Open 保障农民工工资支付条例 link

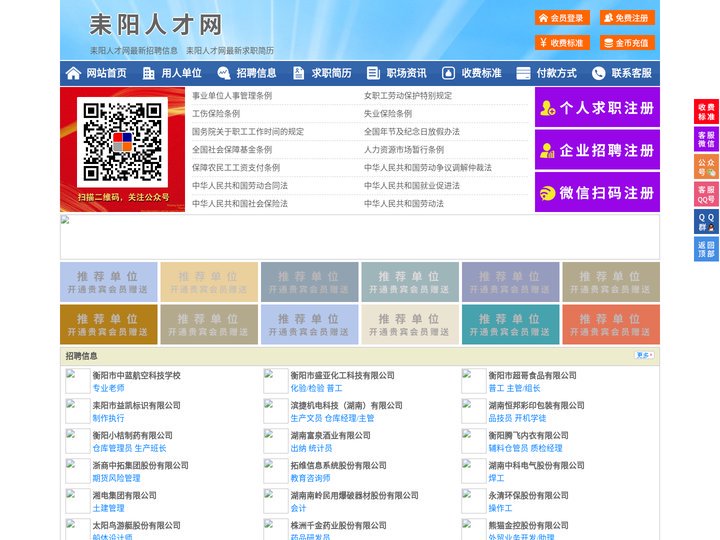pyautogui.click(x=236, y=167)
